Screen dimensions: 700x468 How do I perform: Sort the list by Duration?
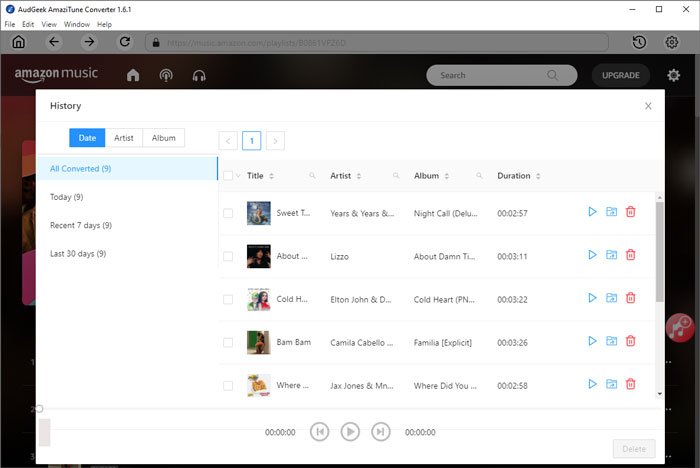point(538,176)
